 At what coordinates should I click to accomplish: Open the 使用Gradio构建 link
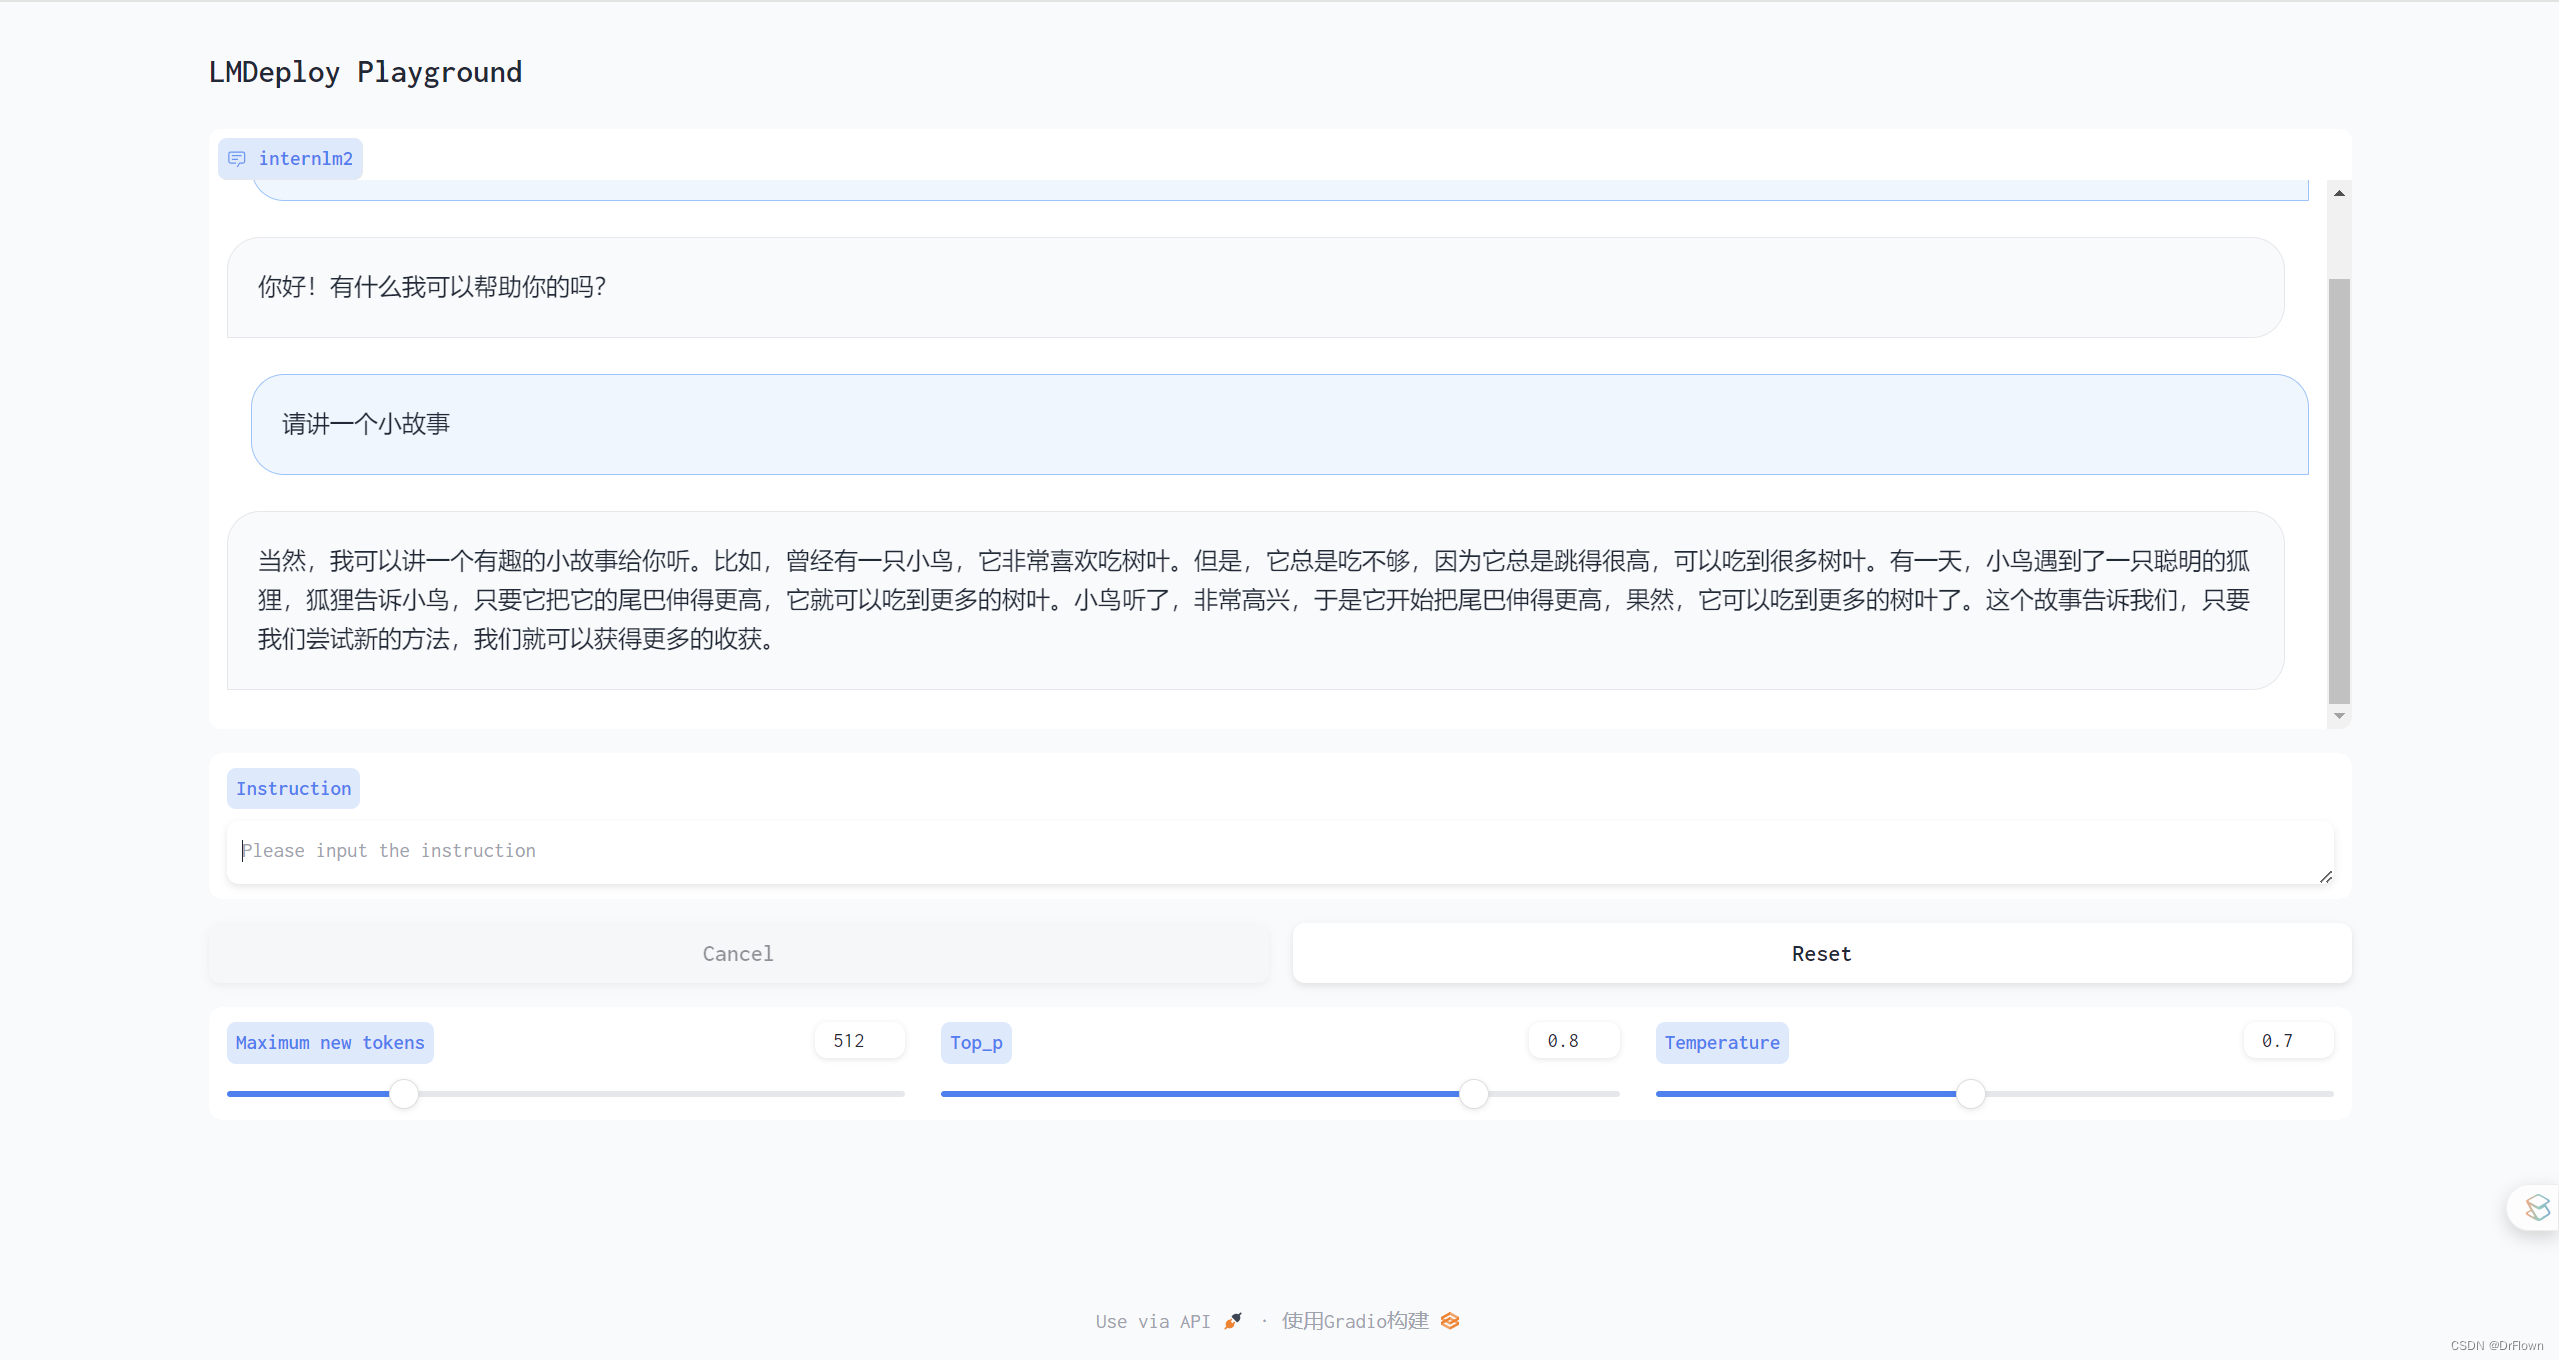tap(1370, 1321)
